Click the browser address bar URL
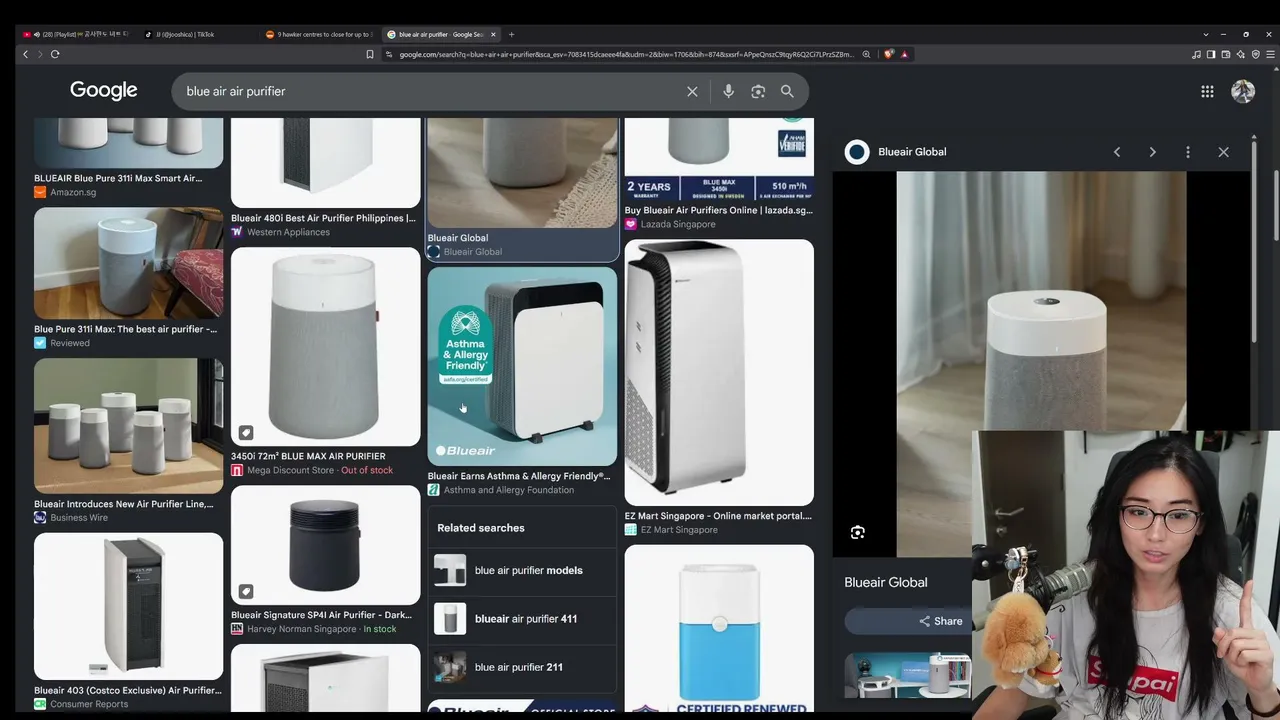The image size is (1280, 720). pos(626,54)
